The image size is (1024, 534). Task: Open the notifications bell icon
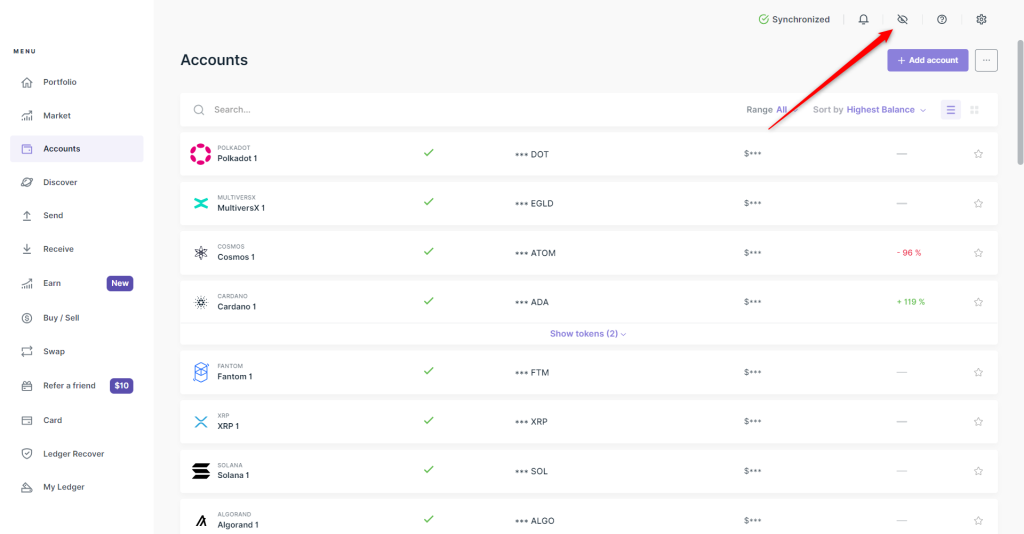[x=864, y=20]
